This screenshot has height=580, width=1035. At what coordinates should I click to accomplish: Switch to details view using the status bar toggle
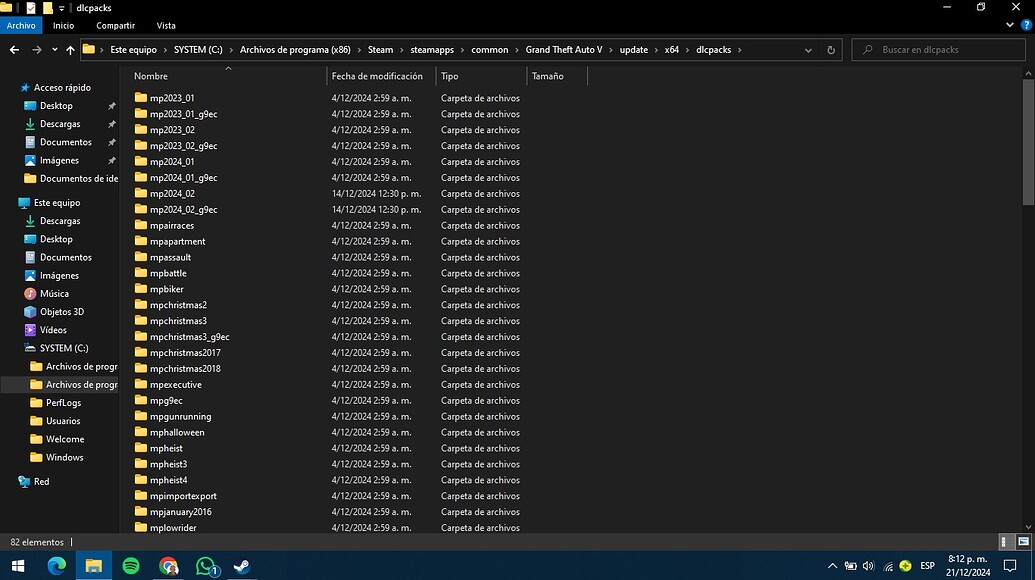pyautogui.click(x=1004, y=541)
